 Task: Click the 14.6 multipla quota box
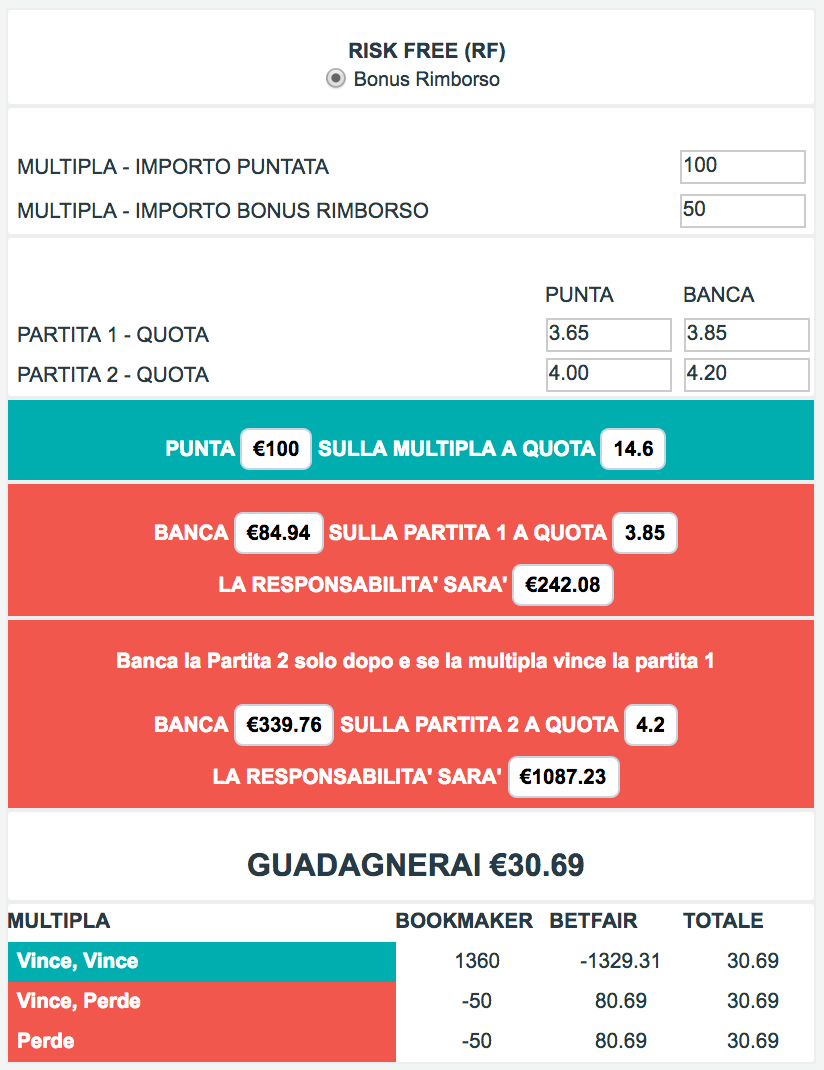(633, 450)
